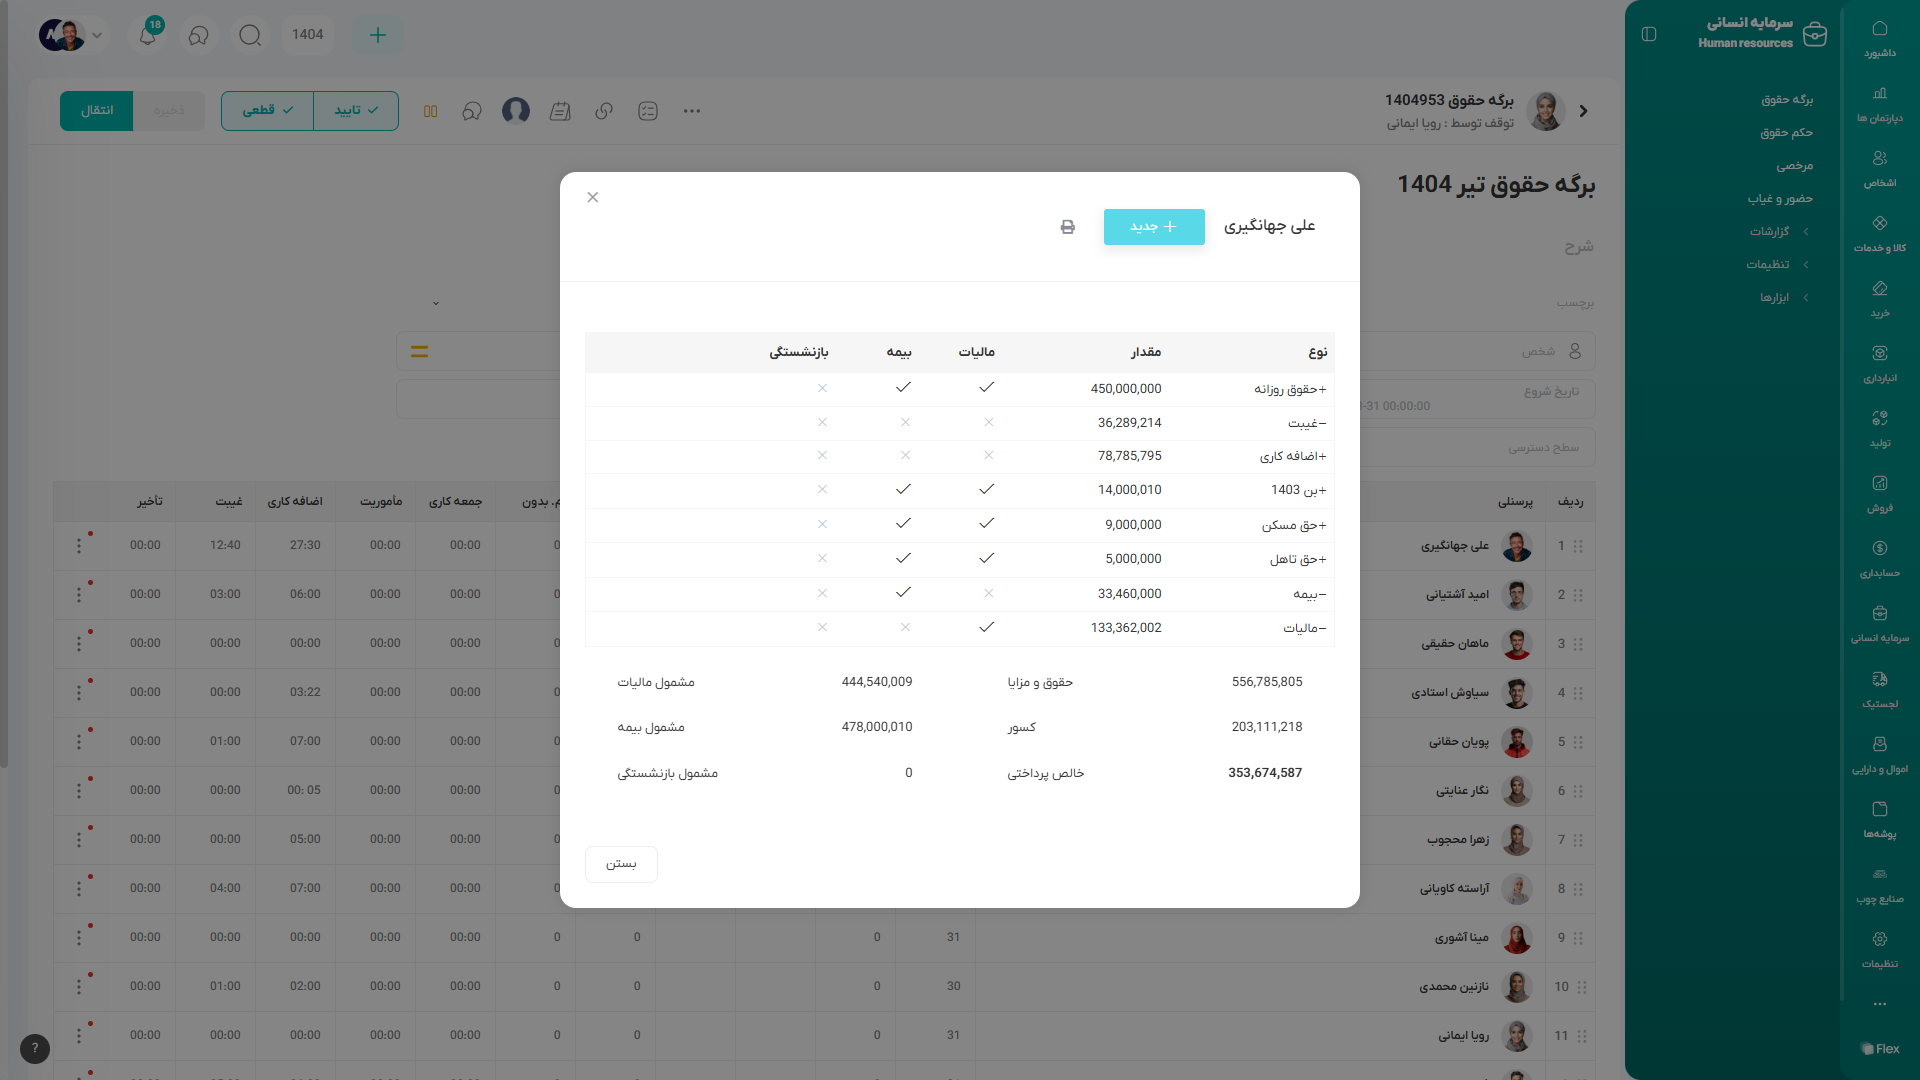
Task: Close the dialog with the X
Action: [593, 197]
